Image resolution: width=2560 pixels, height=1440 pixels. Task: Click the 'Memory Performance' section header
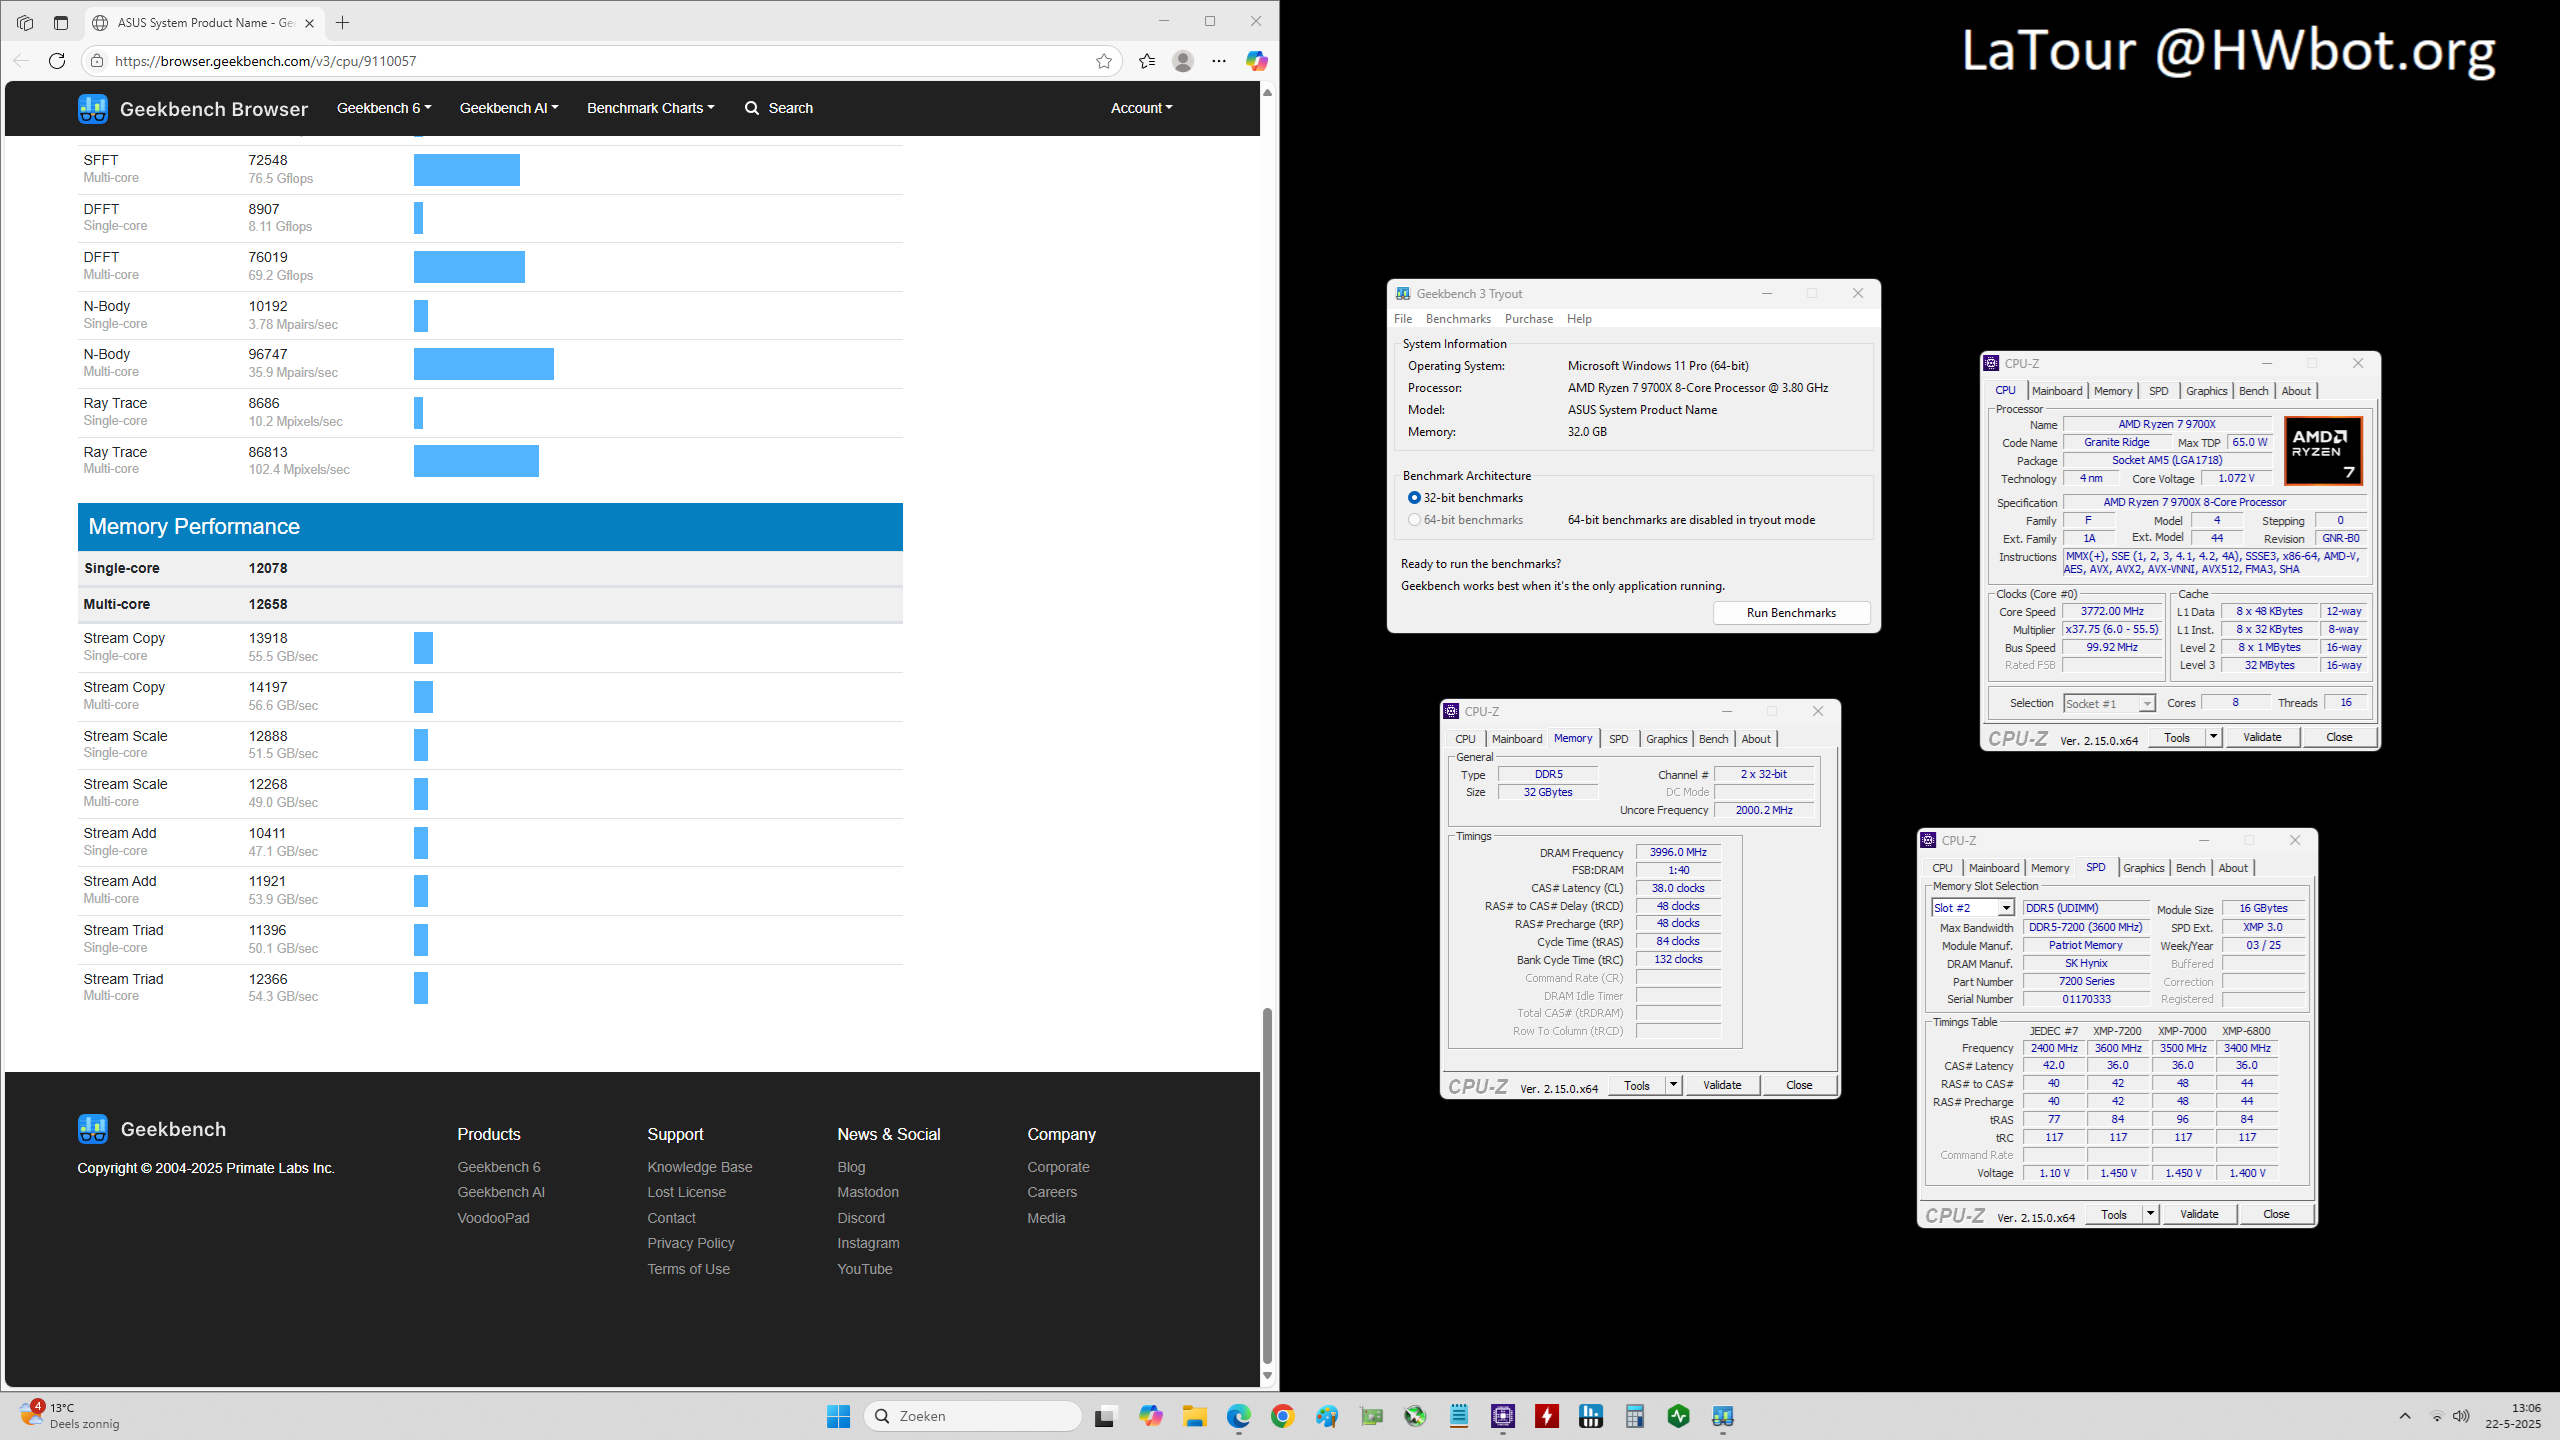pos(490,527)
